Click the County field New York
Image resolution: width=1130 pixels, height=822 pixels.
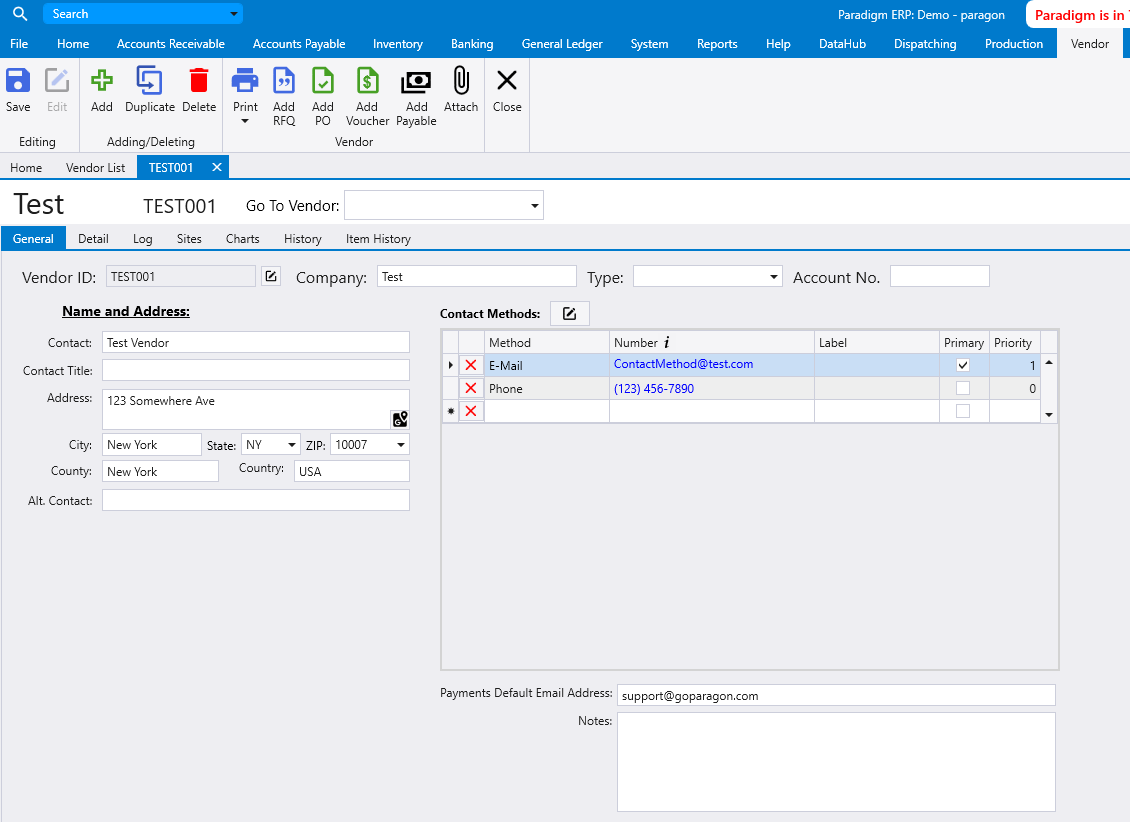pos(160,471)
